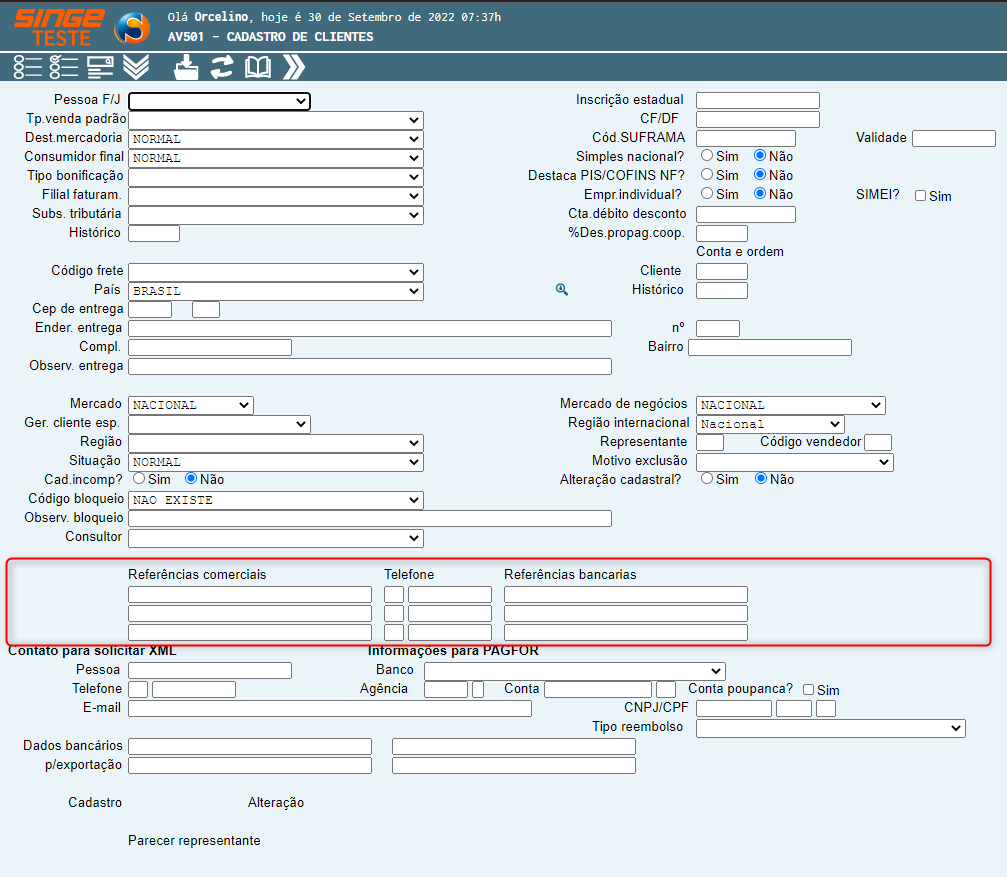Click the save to tray icon

pos(186,67)
